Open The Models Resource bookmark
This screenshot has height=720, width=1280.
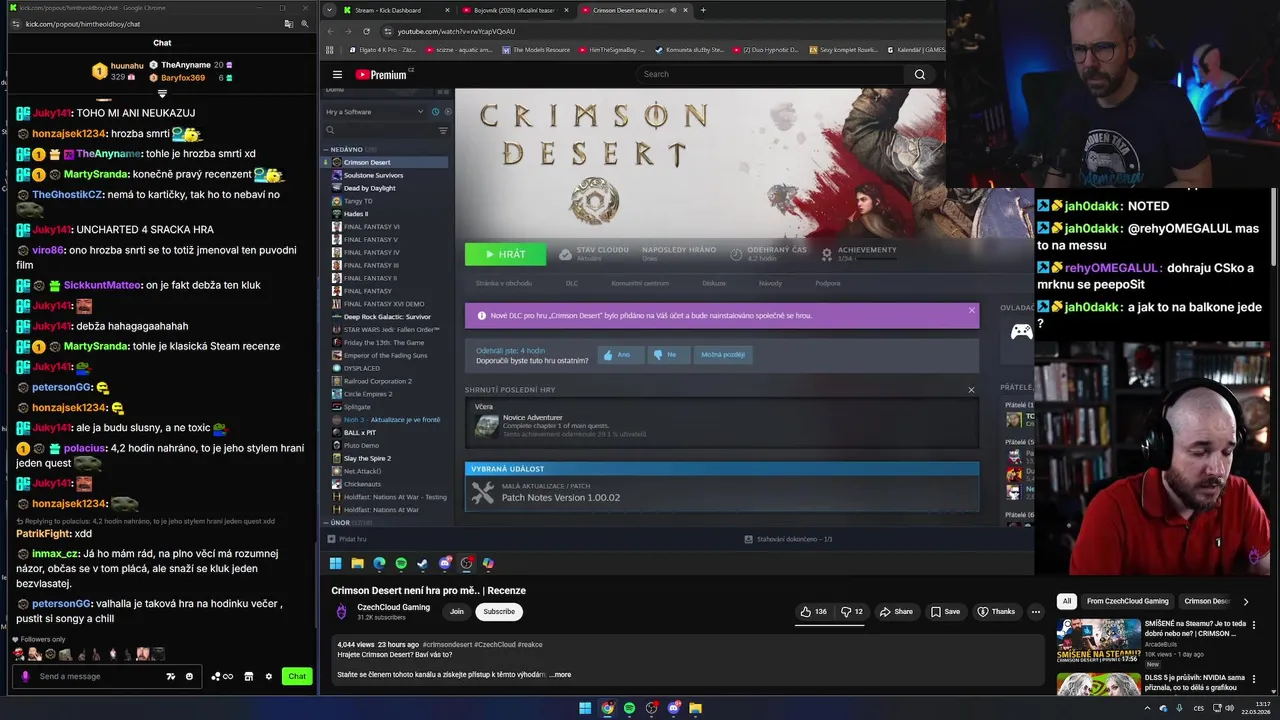pos(536,49)
